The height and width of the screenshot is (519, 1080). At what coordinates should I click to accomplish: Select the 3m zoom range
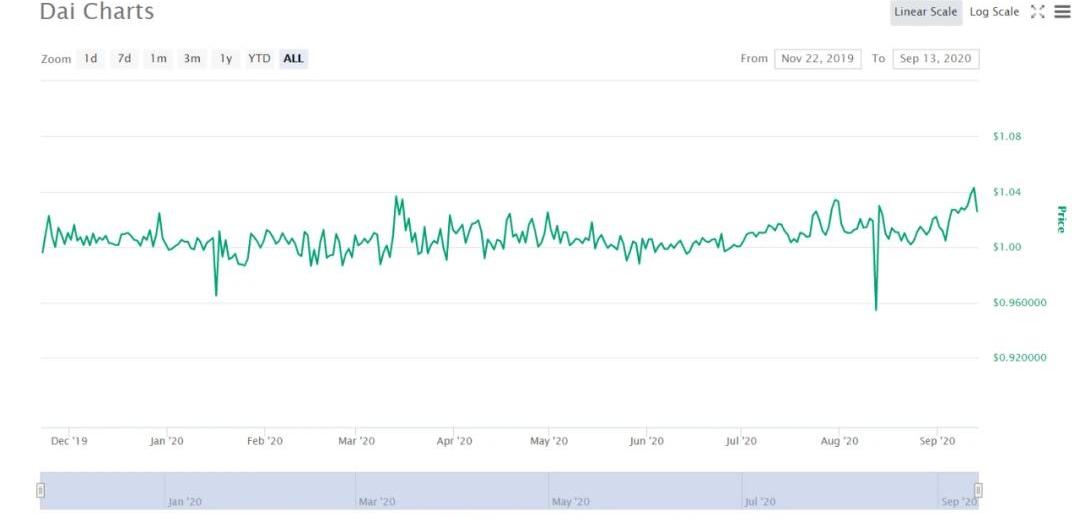pyautogui.click(x=192, y=59)
